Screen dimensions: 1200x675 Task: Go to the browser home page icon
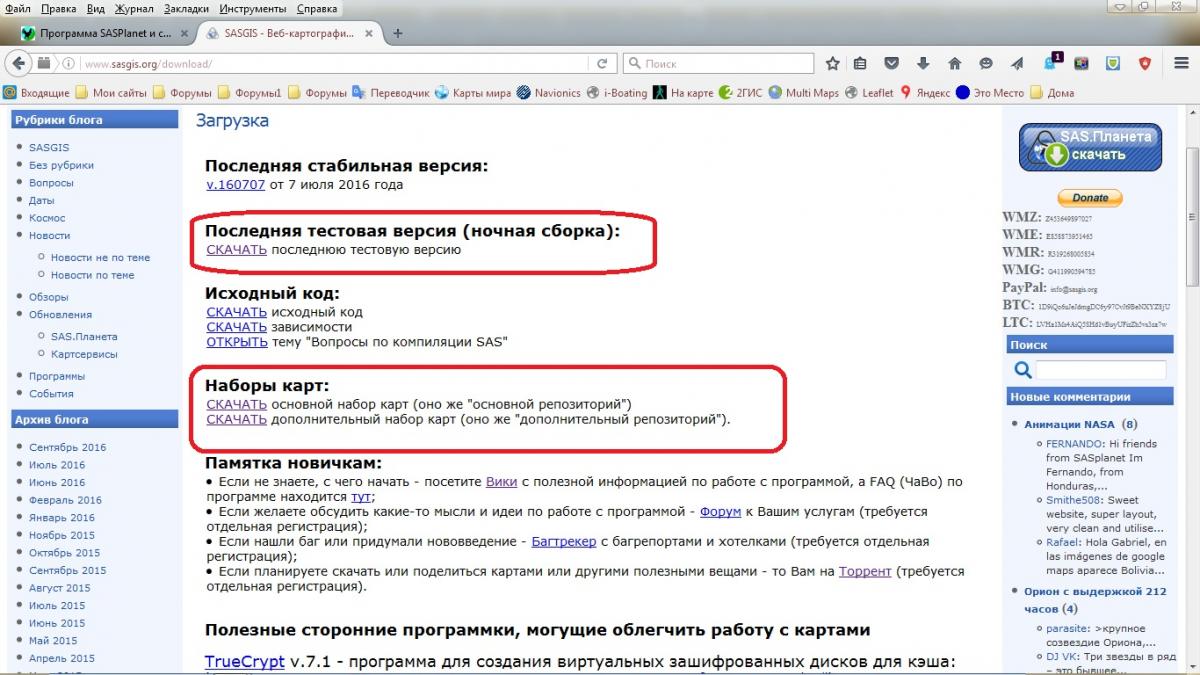955,63
